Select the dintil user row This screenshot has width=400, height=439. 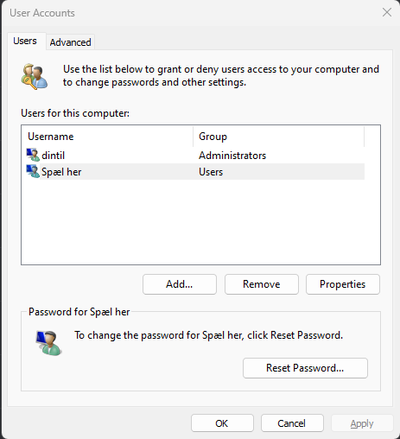tap(195, 155)
